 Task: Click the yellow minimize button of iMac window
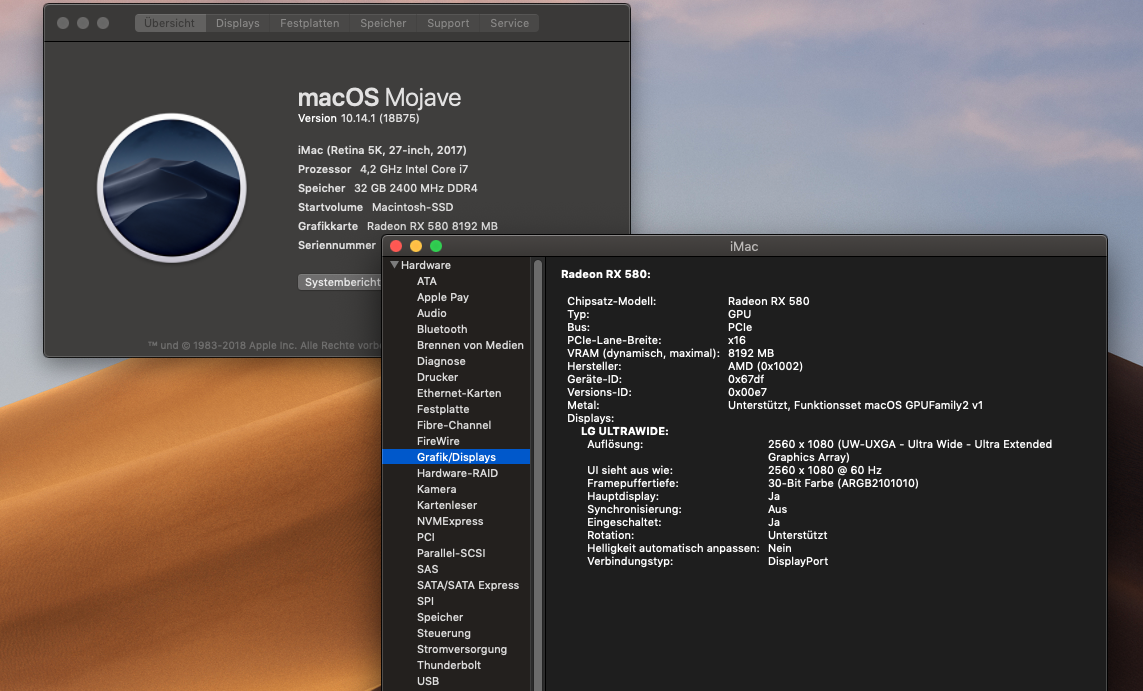pos(416,246)
